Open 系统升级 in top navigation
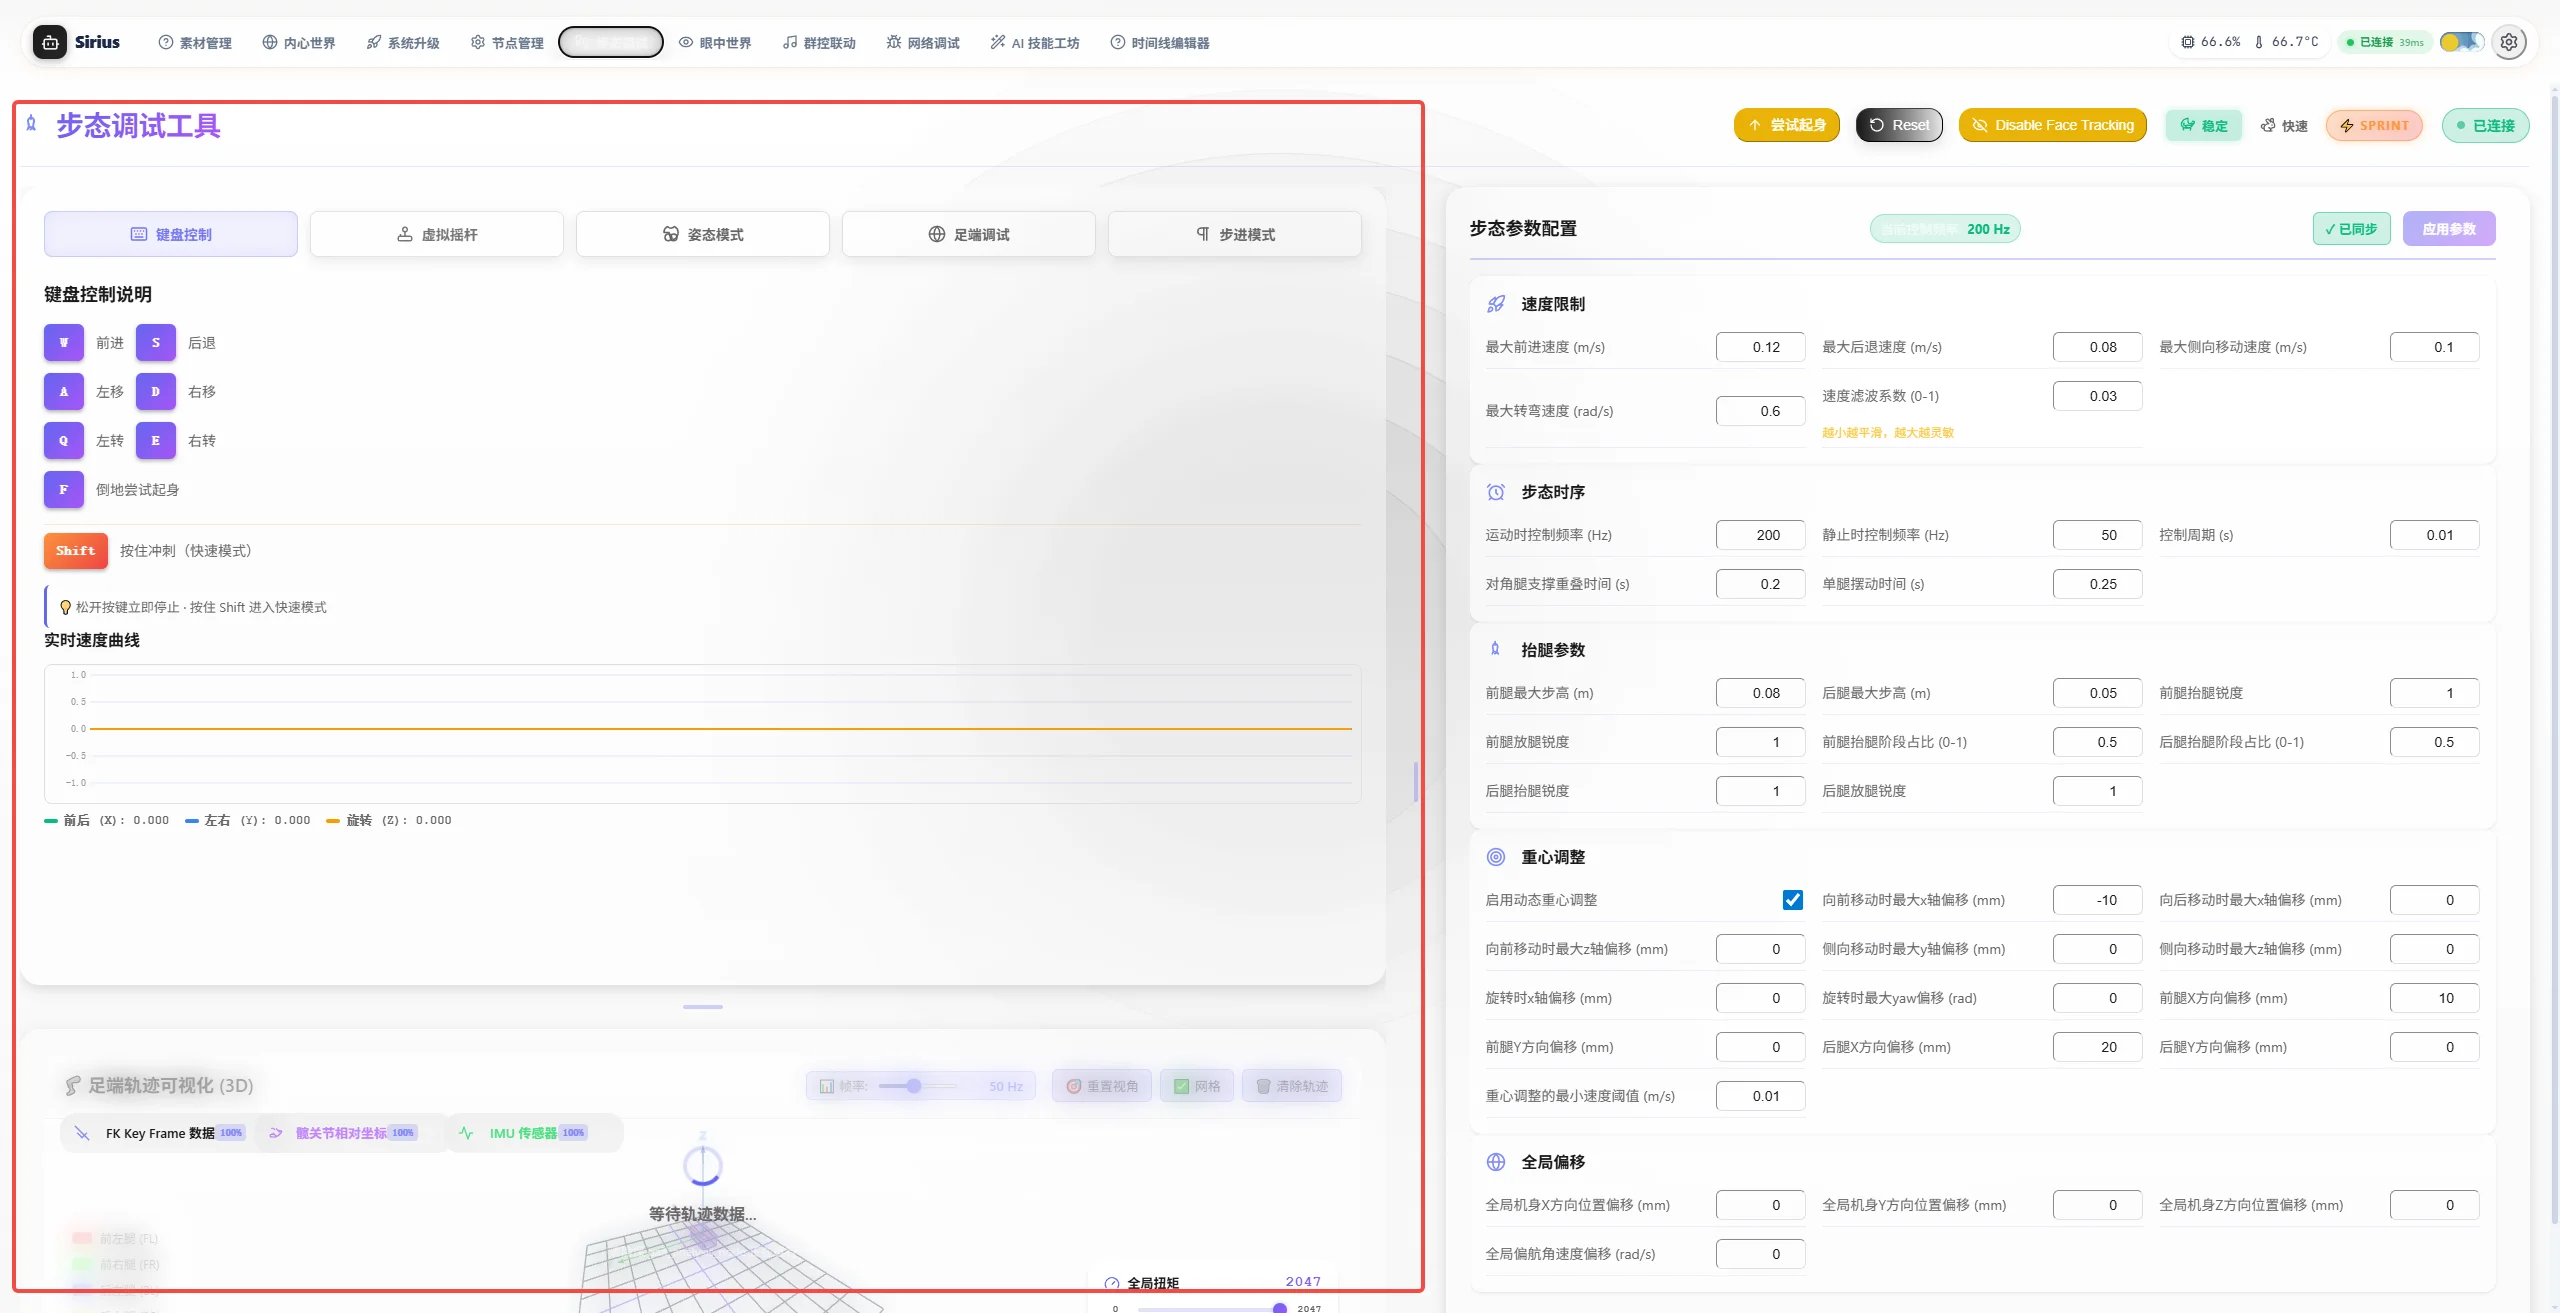The width and height of the screenshot is (2560, 1313). (x=403, y=42)
